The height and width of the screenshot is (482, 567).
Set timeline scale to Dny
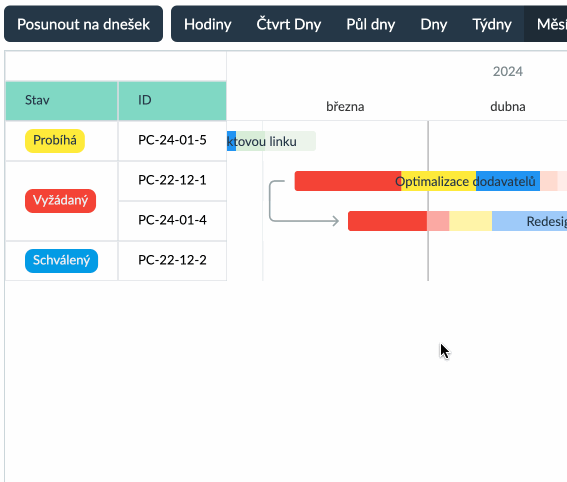(x=434, y=24)
